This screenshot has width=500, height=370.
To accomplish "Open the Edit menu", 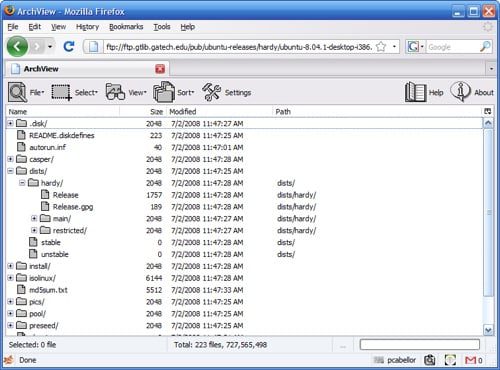I will [34, 27].
